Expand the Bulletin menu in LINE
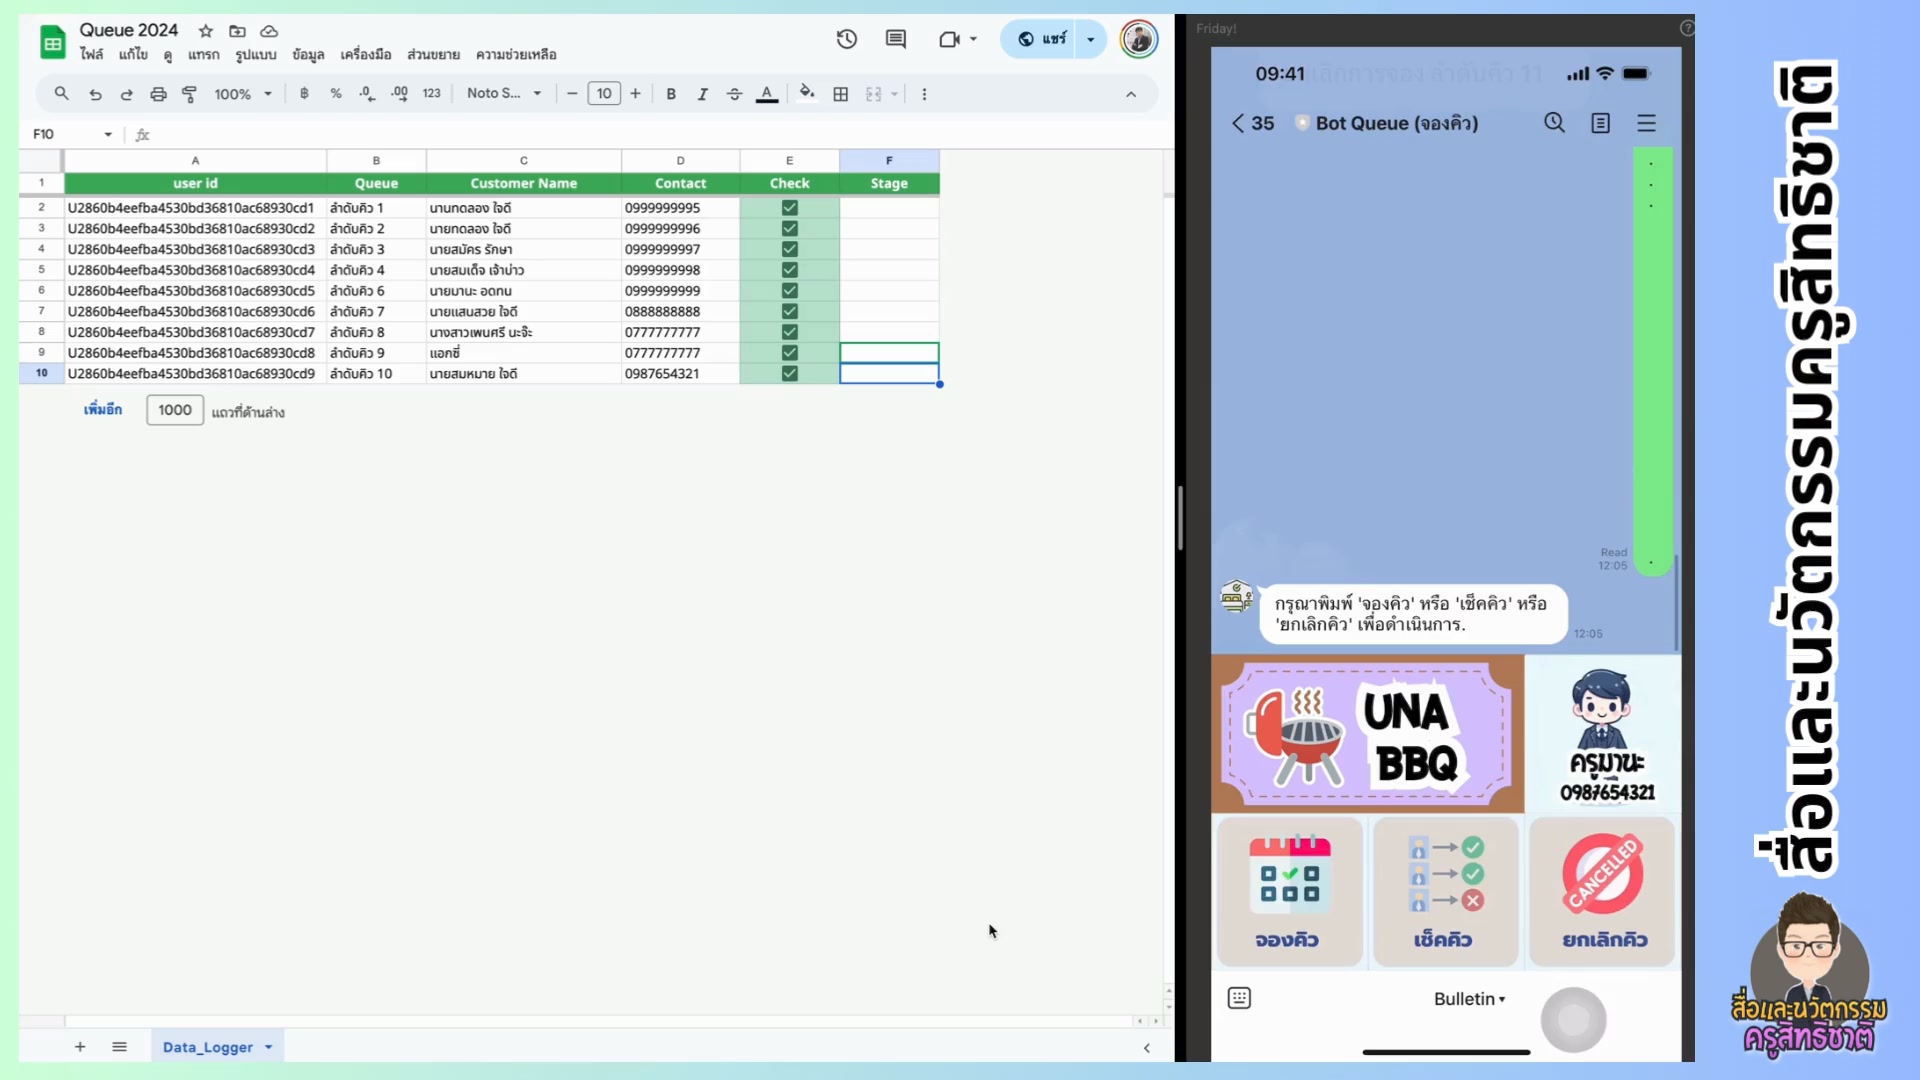 [1469, 999]
